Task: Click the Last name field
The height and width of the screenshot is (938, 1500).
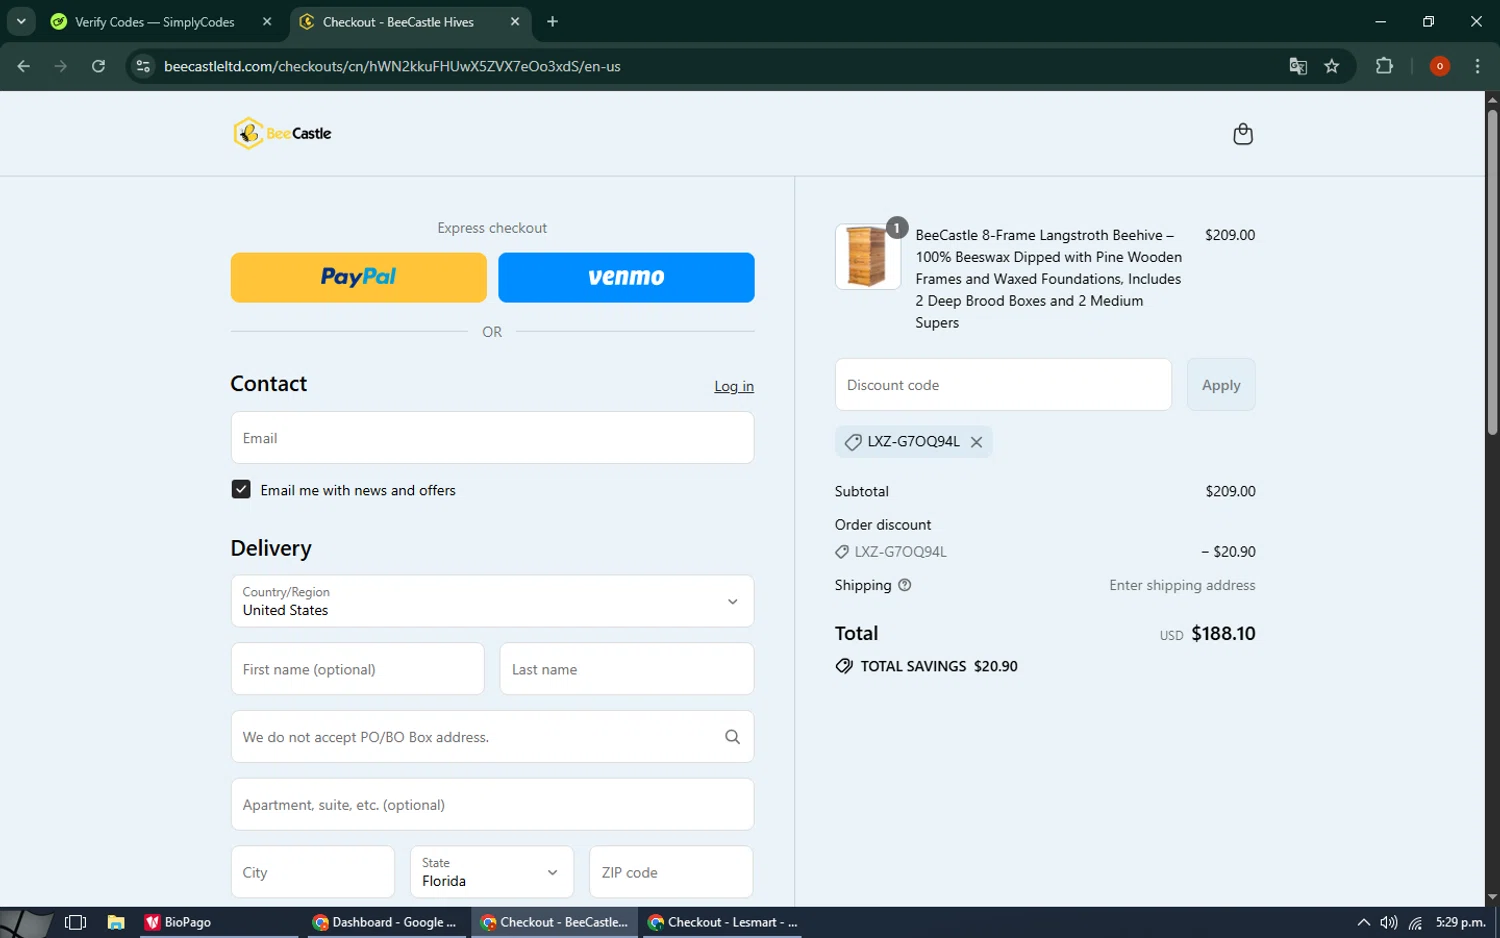Action: tap(626, 669)
